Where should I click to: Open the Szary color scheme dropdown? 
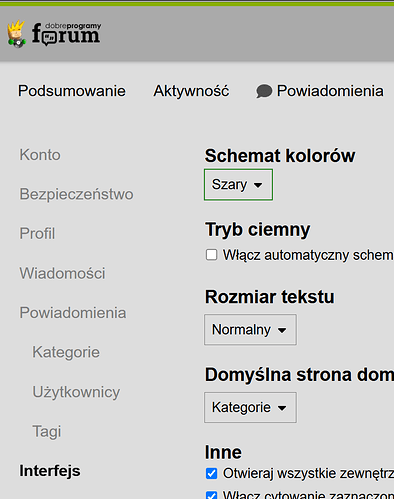tap(238, 185)
